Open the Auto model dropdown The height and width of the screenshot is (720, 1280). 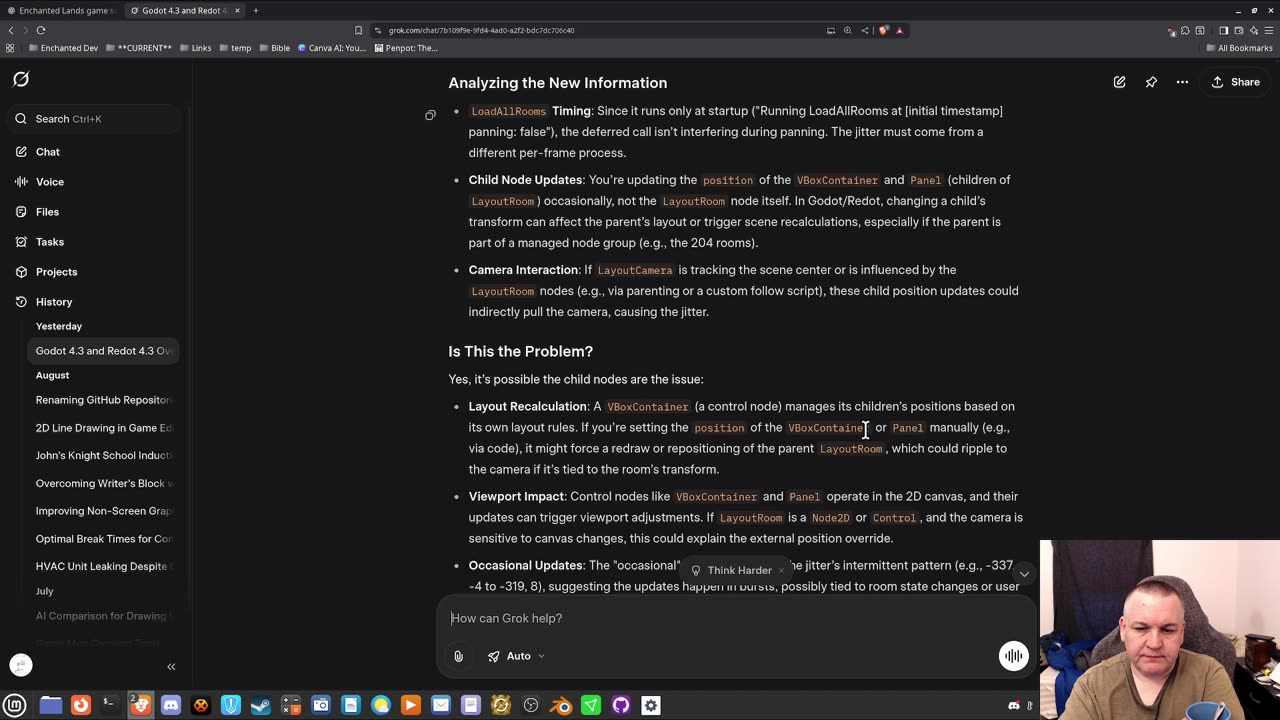(x=516, y=656)
